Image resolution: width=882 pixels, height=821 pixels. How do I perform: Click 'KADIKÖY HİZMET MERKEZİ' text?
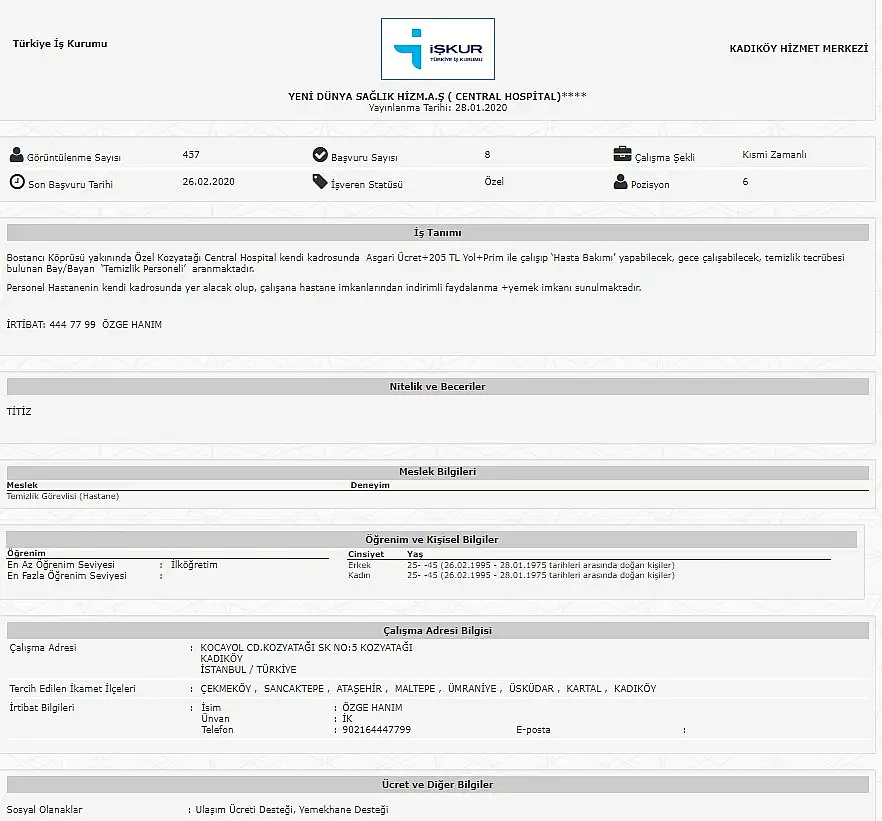click(799, 48)
